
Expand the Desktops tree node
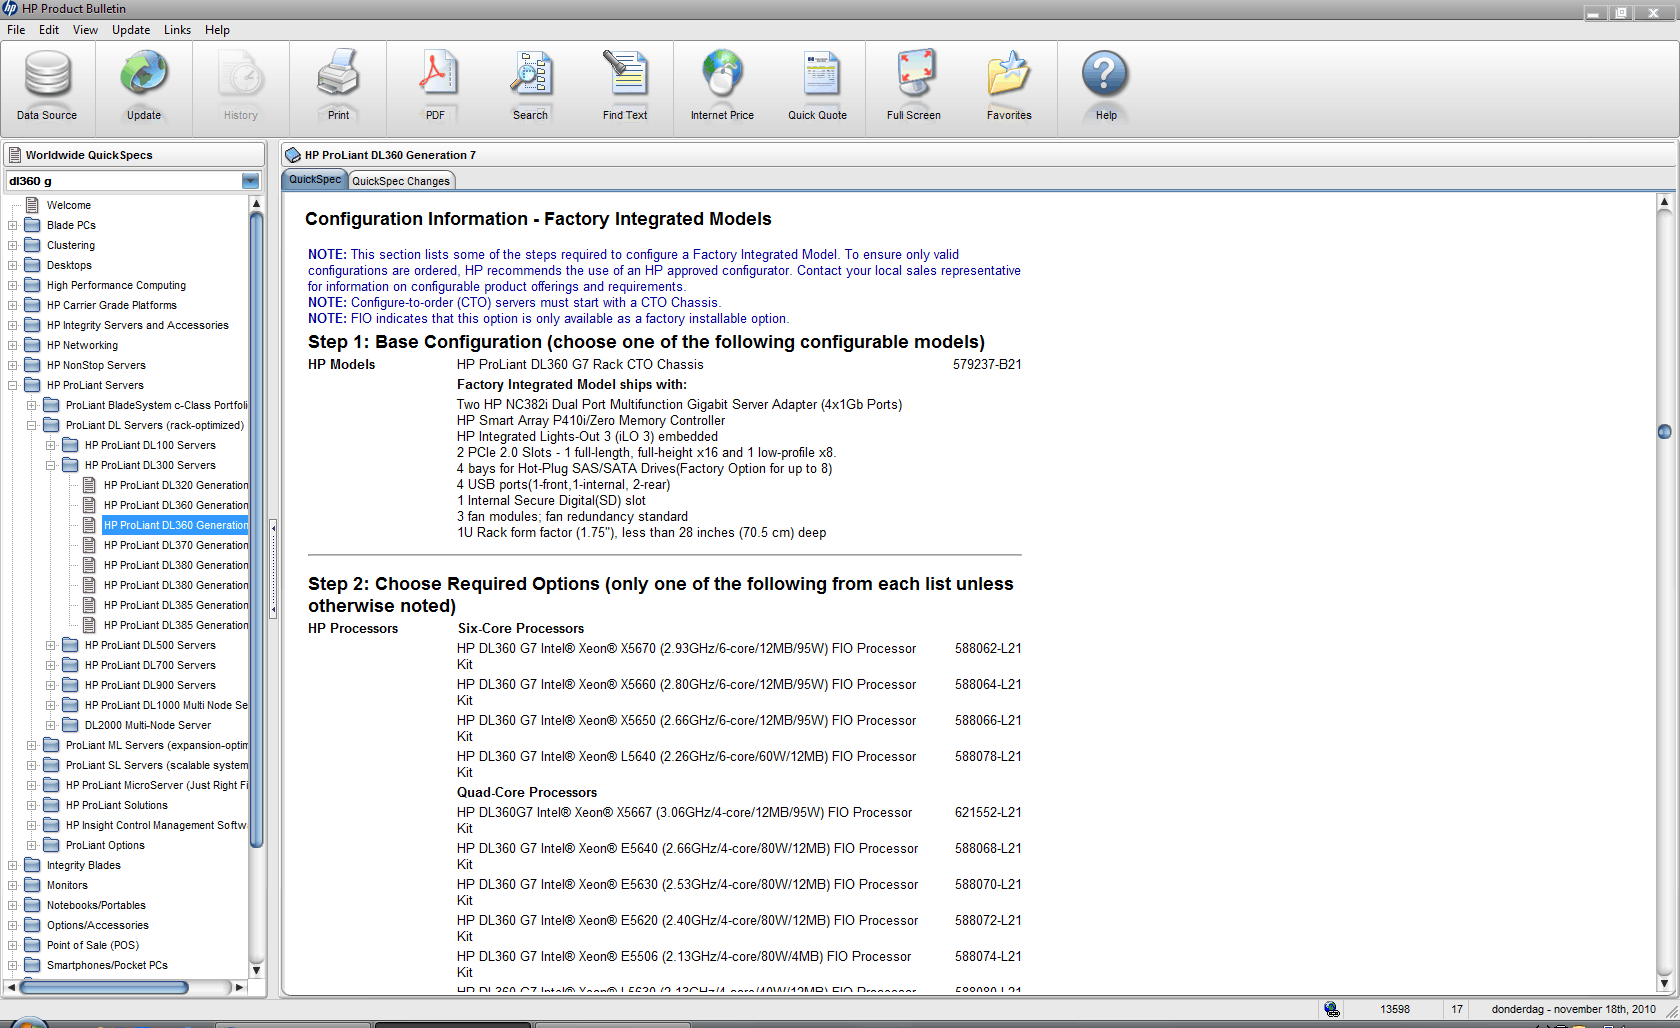pos(12,265)
